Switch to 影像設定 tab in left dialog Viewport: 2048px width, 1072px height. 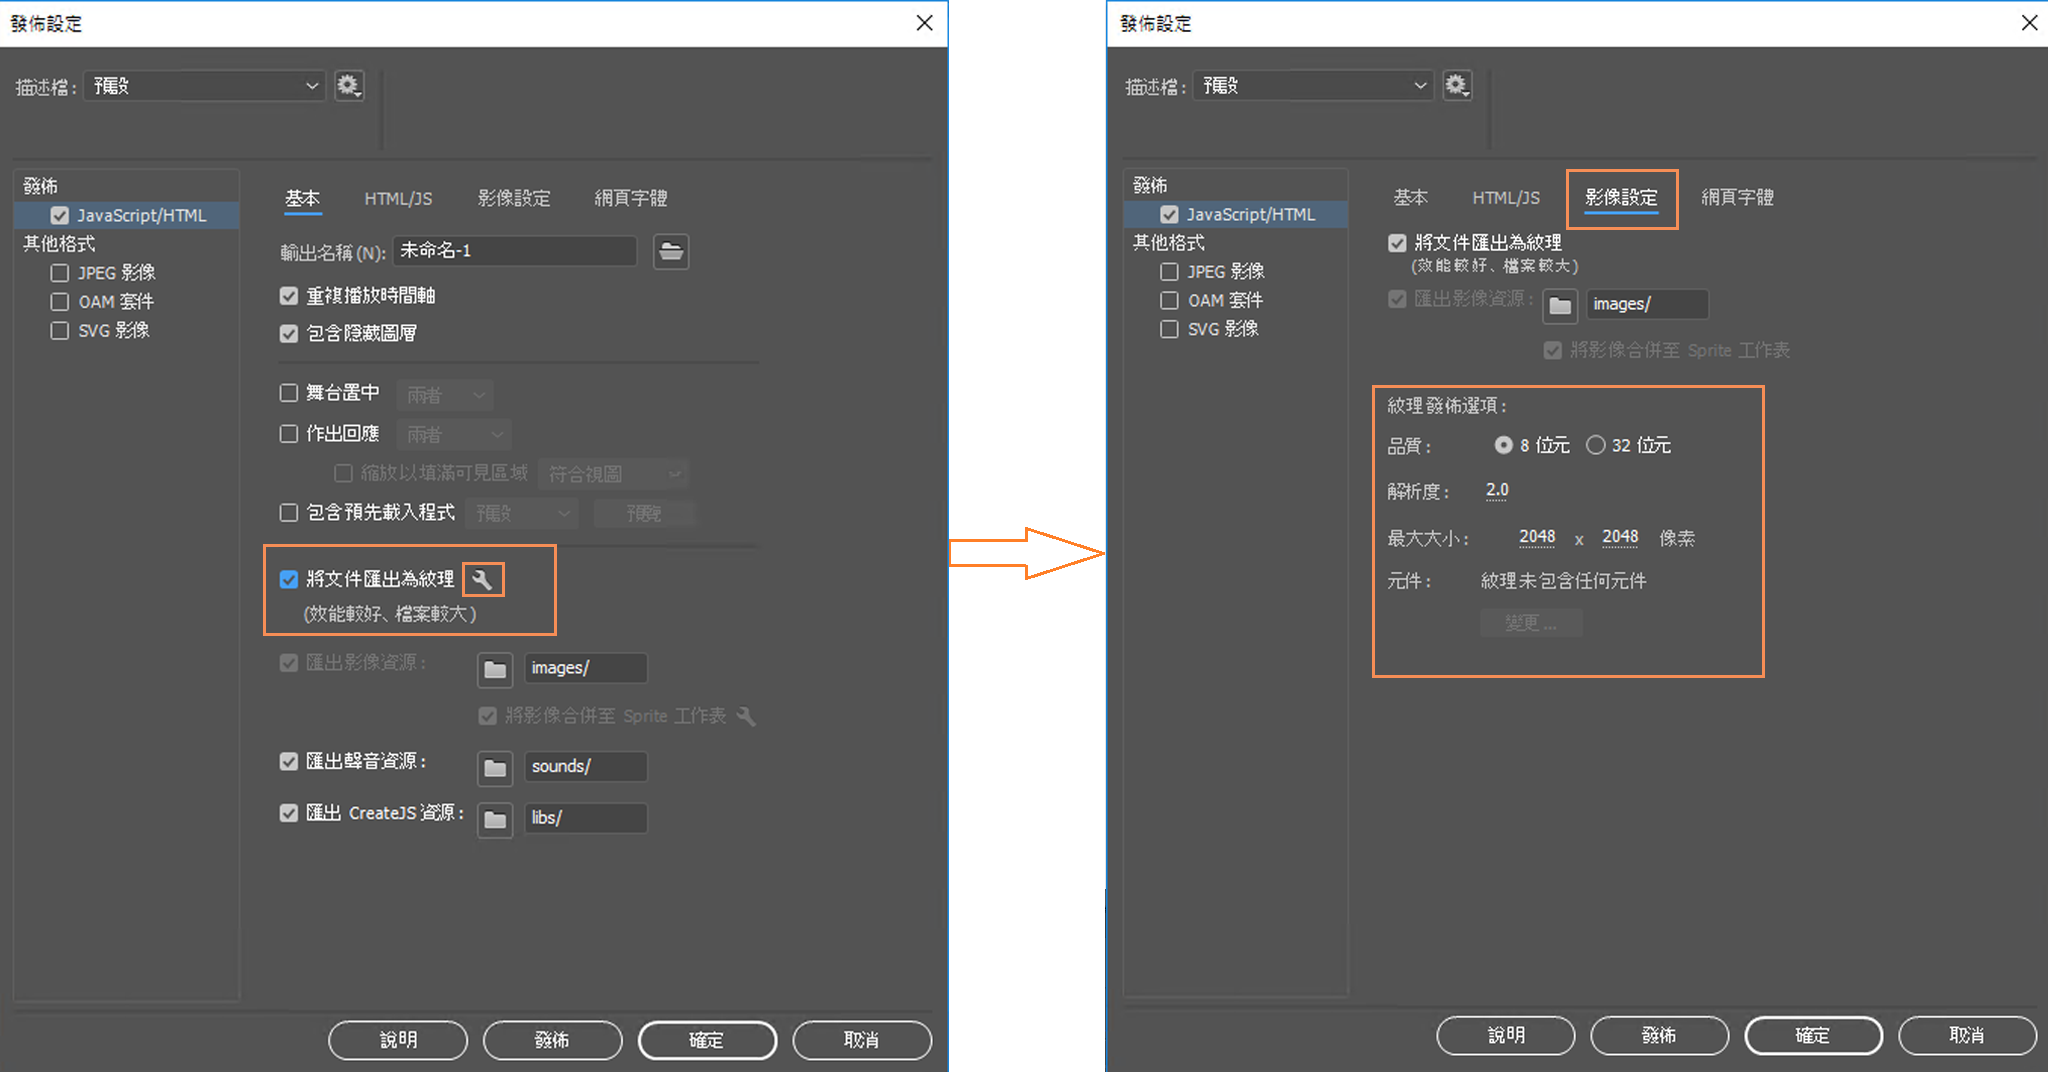514,199
